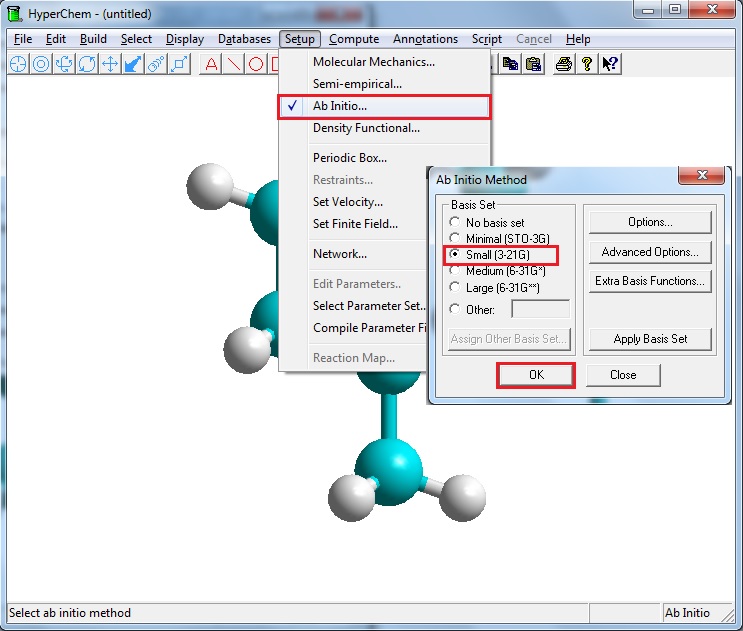Open Advanced Options... in the dialog
This screenshot has width=743, height=631.
(649, 252)
